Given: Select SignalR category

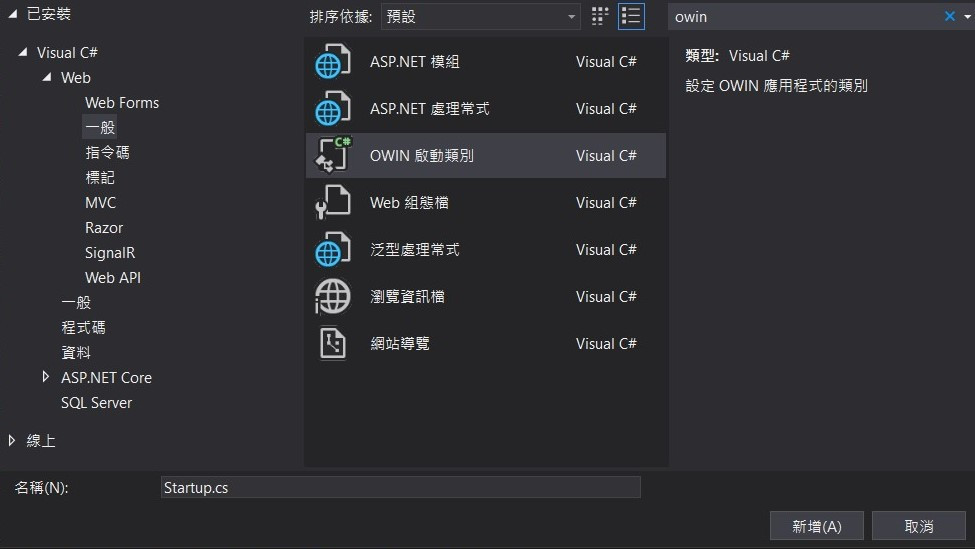Looking at the screenshot, I should [x=110, y=252].
